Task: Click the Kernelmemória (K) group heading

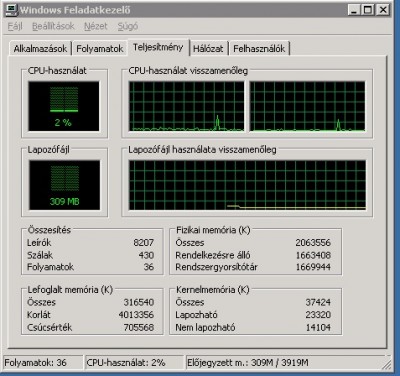Action: (213, 290)
